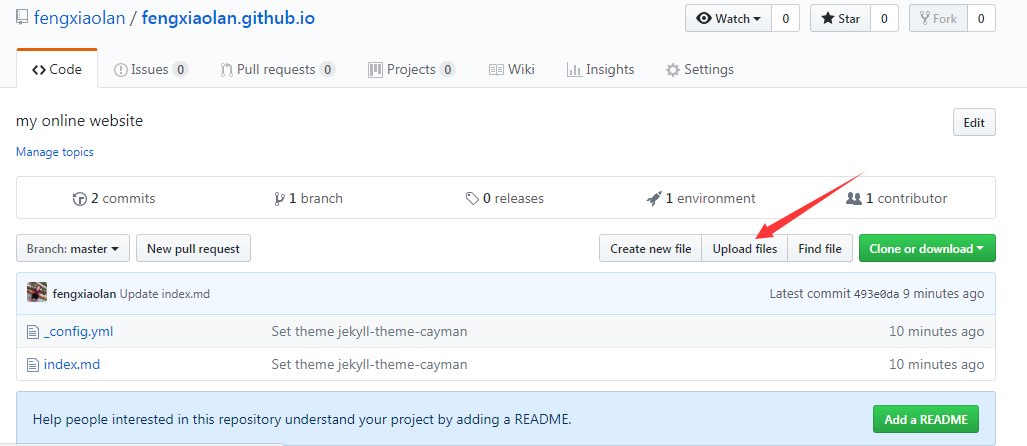This screenshot has height=446, width=1027.
Task: Star this repository
Action: (840, 18)
